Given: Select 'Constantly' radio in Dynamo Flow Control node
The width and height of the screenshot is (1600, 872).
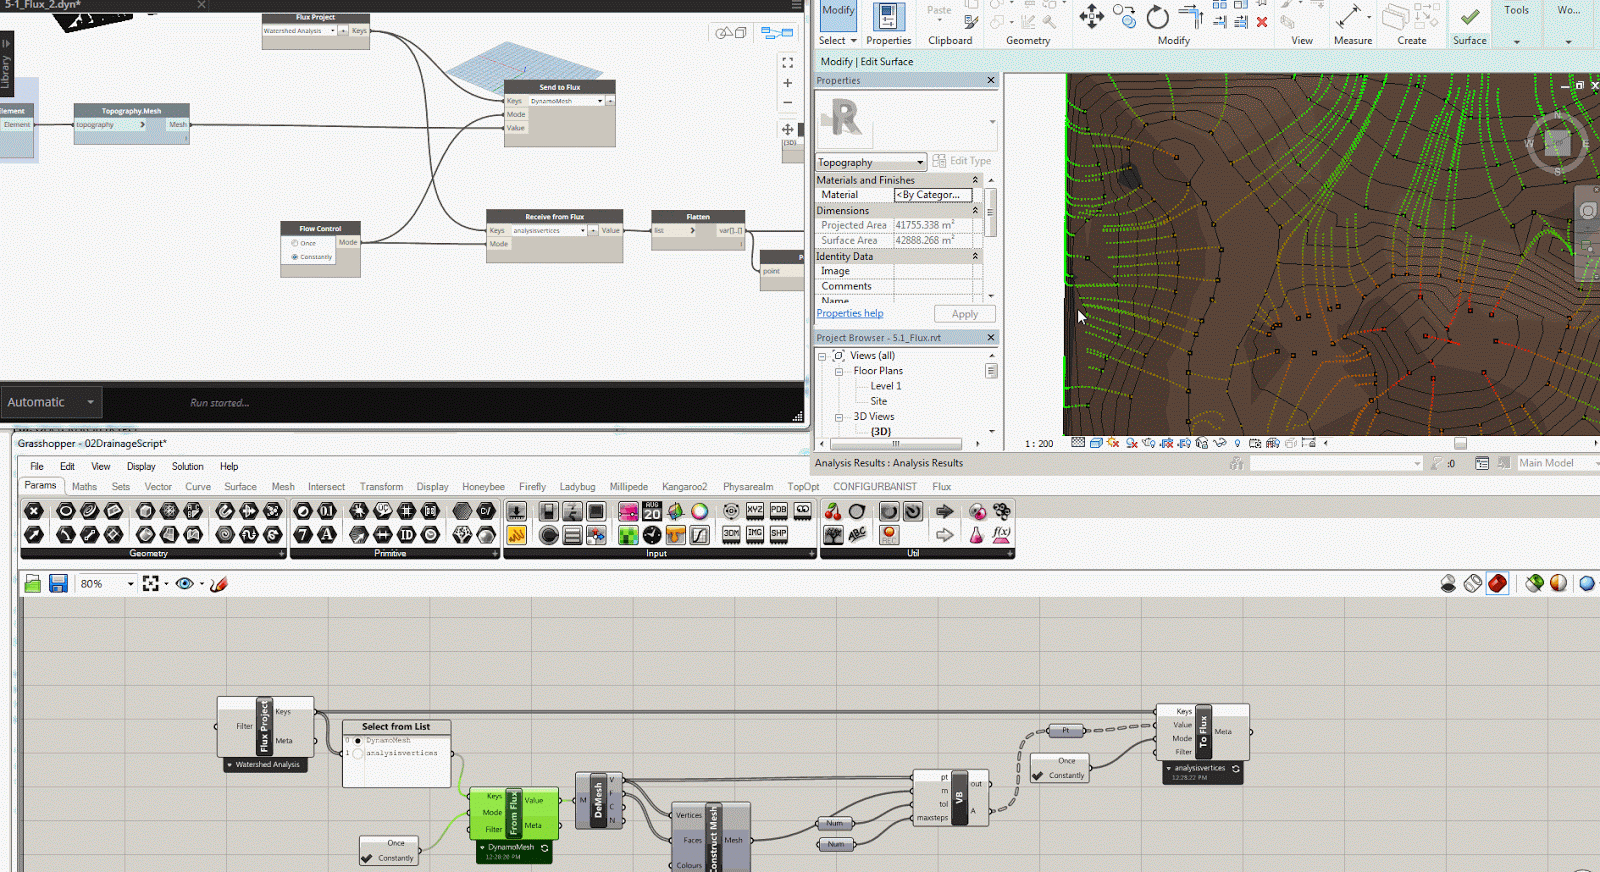Looking at the screenshot, I should coord(295,257).
